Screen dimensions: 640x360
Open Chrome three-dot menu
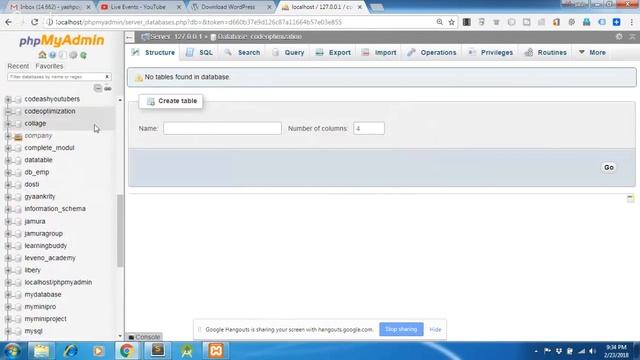coord(632,22)
